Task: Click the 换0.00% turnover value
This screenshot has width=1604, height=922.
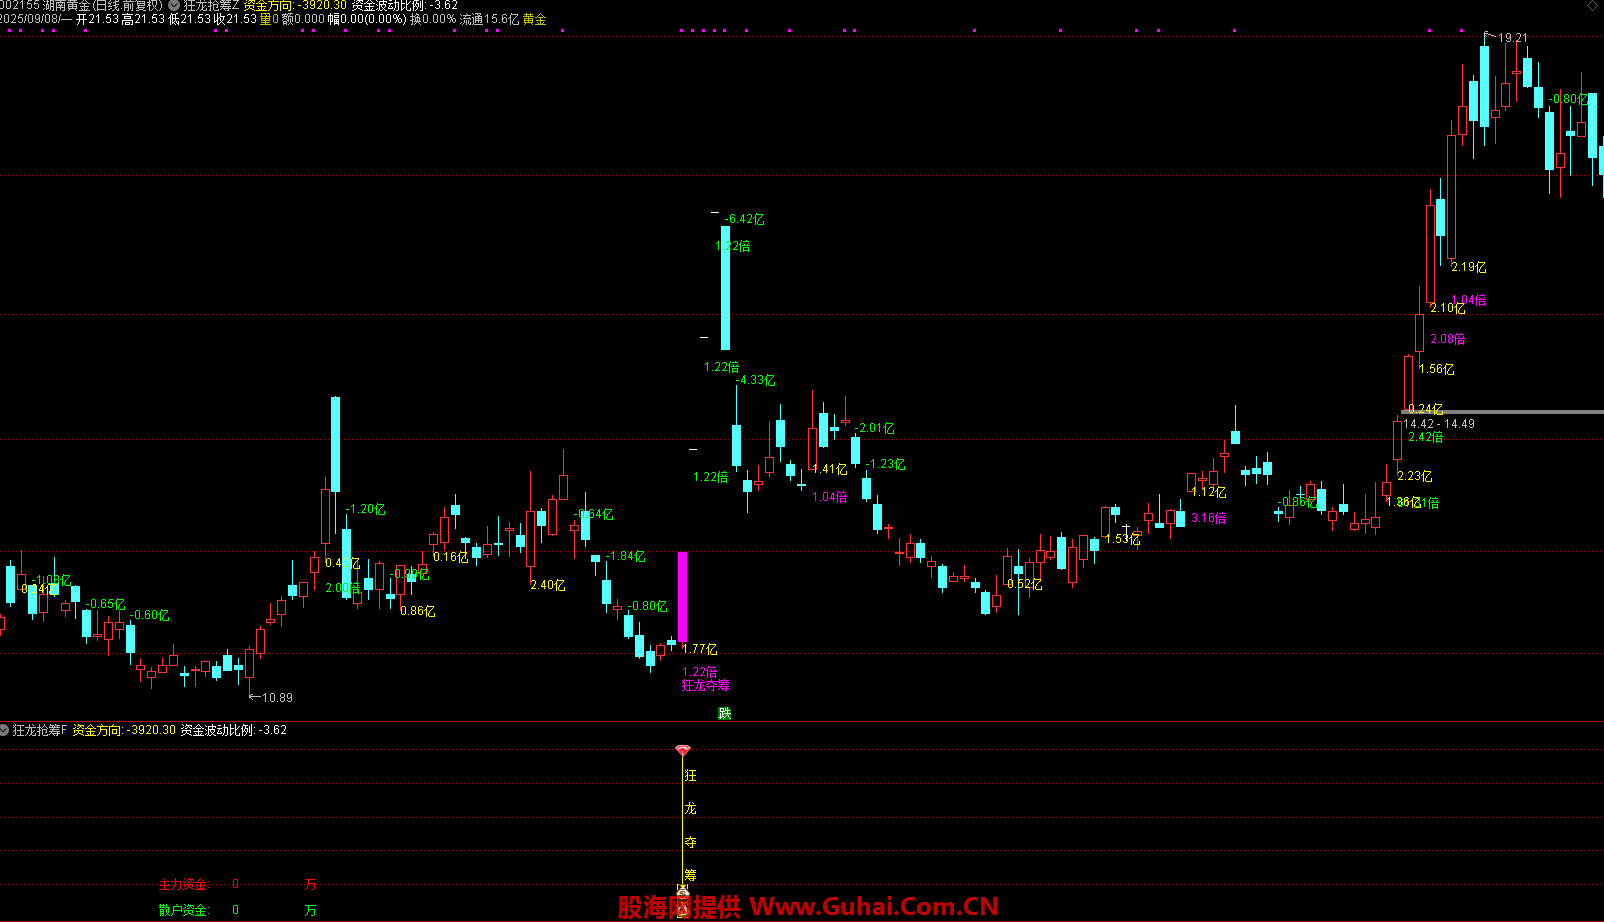Action: [432, 19]
